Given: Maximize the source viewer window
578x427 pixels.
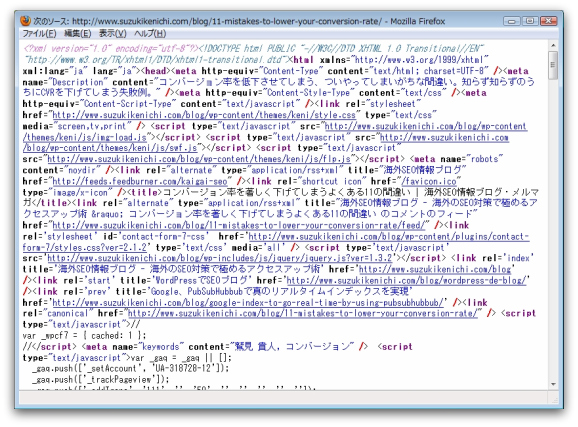Looking at the screenshot, I should [530, 21].
